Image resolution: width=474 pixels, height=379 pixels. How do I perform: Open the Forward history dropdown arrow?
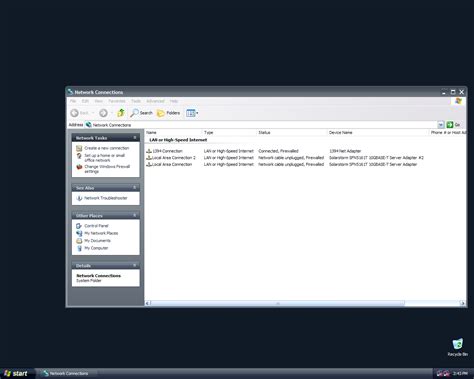point(111,113)
